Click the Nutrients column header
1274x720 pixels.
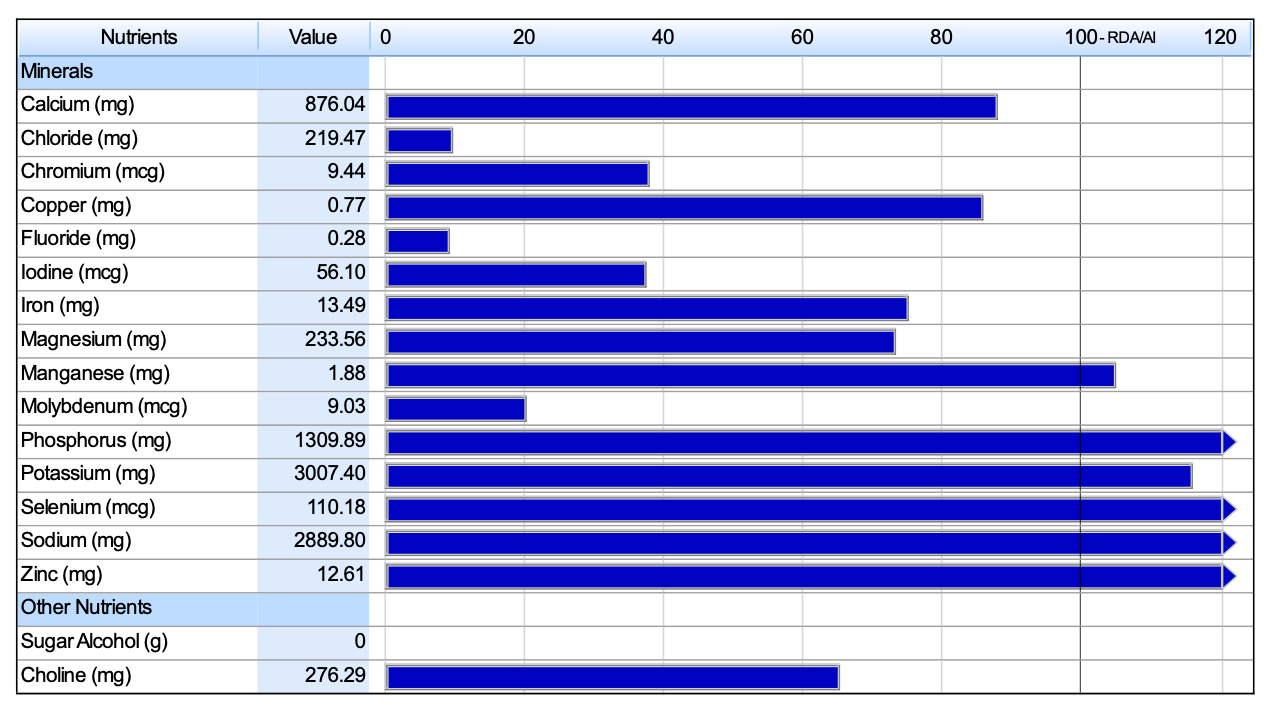(138, 37)
